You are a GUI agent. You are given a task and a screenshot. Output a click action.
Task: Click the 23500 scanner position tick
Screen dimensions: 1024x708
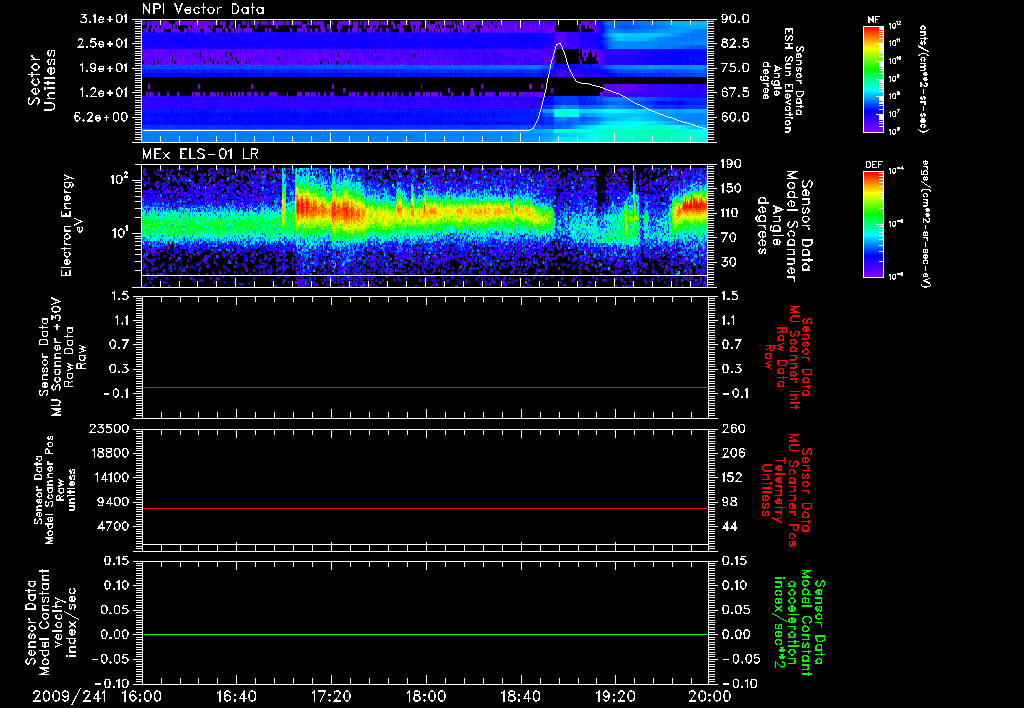coord(111,428)
